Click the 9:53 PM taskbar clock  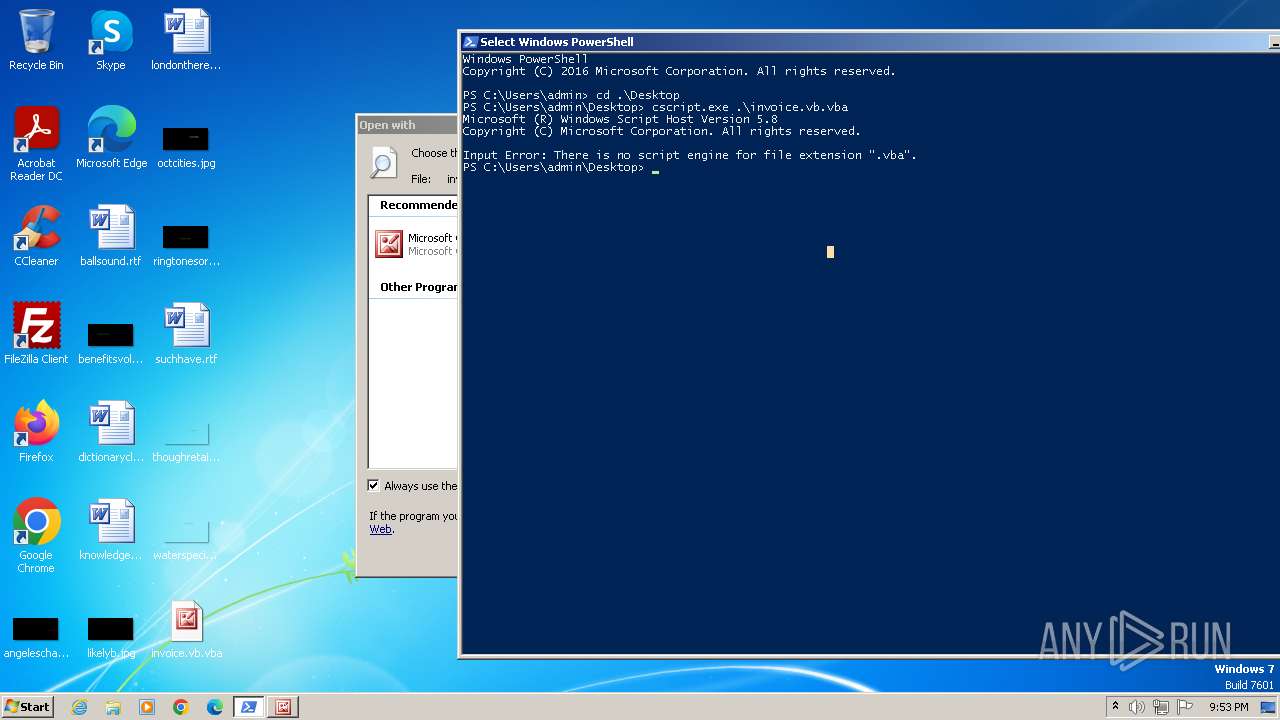point(1228,707)
